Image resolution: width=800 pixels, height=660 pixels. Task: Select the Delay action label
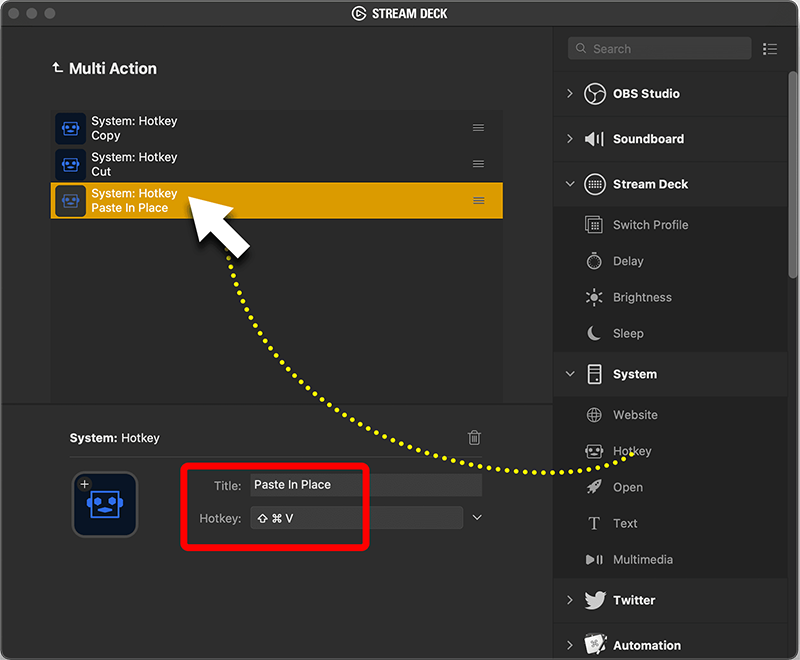coord(628,261)
